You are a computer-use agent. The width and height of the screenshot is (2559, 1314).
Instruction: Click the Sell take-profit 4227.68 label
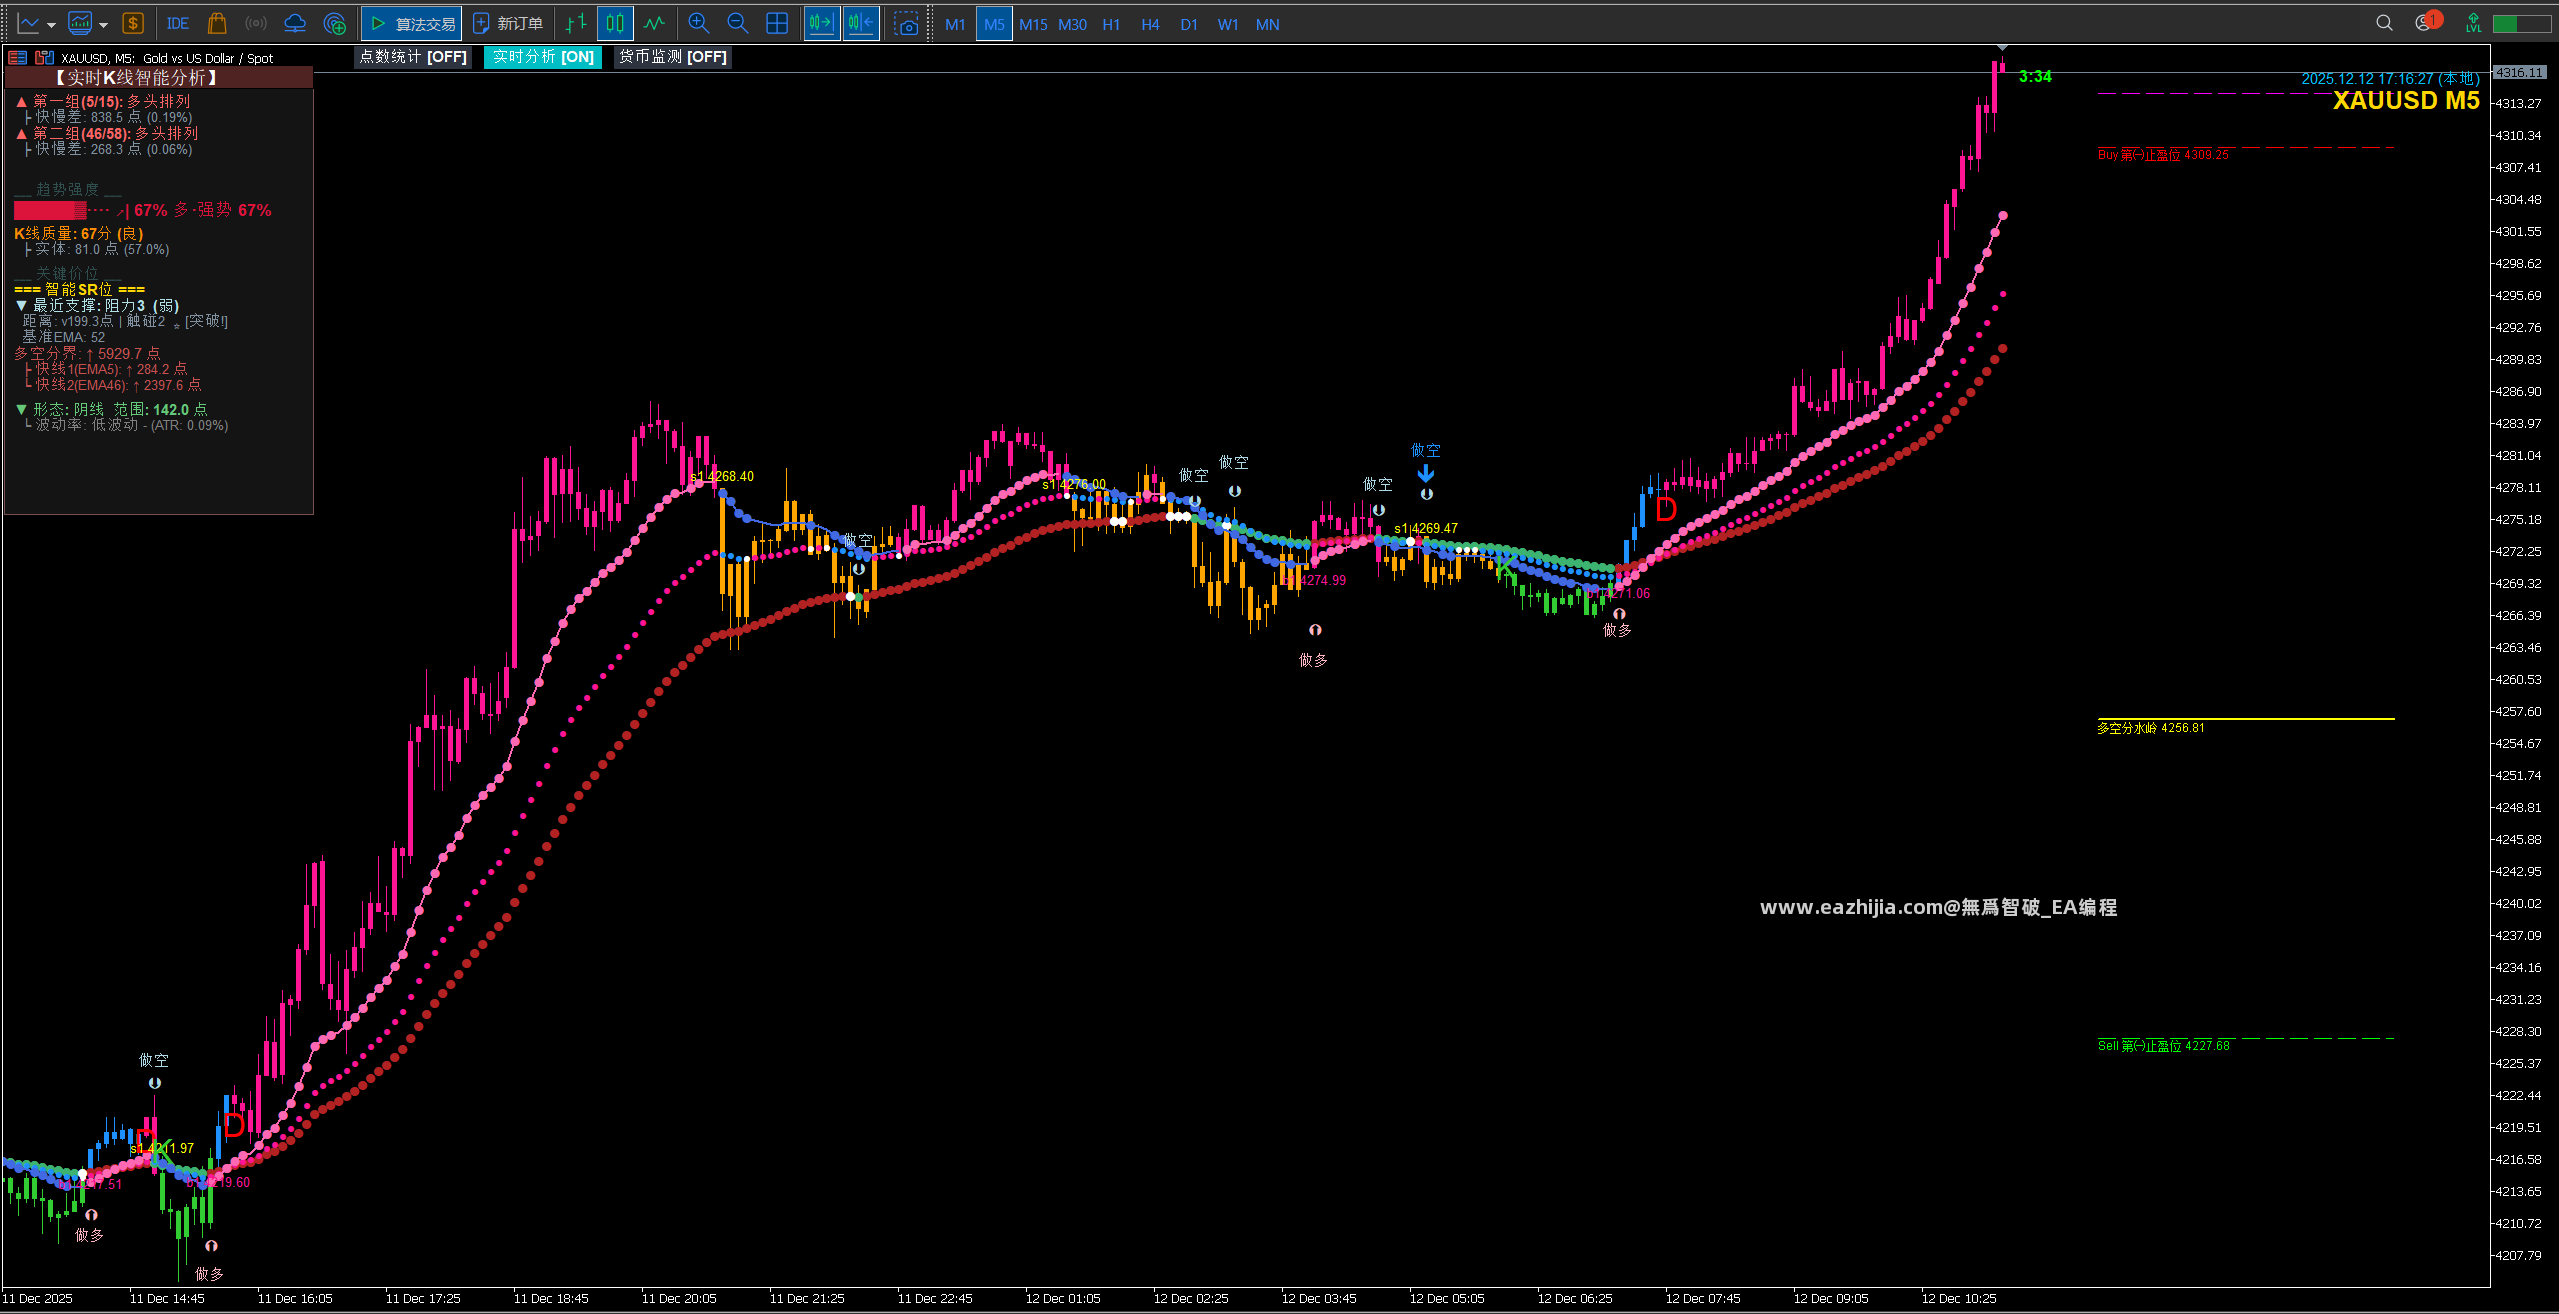[x=2163, y=1046]
